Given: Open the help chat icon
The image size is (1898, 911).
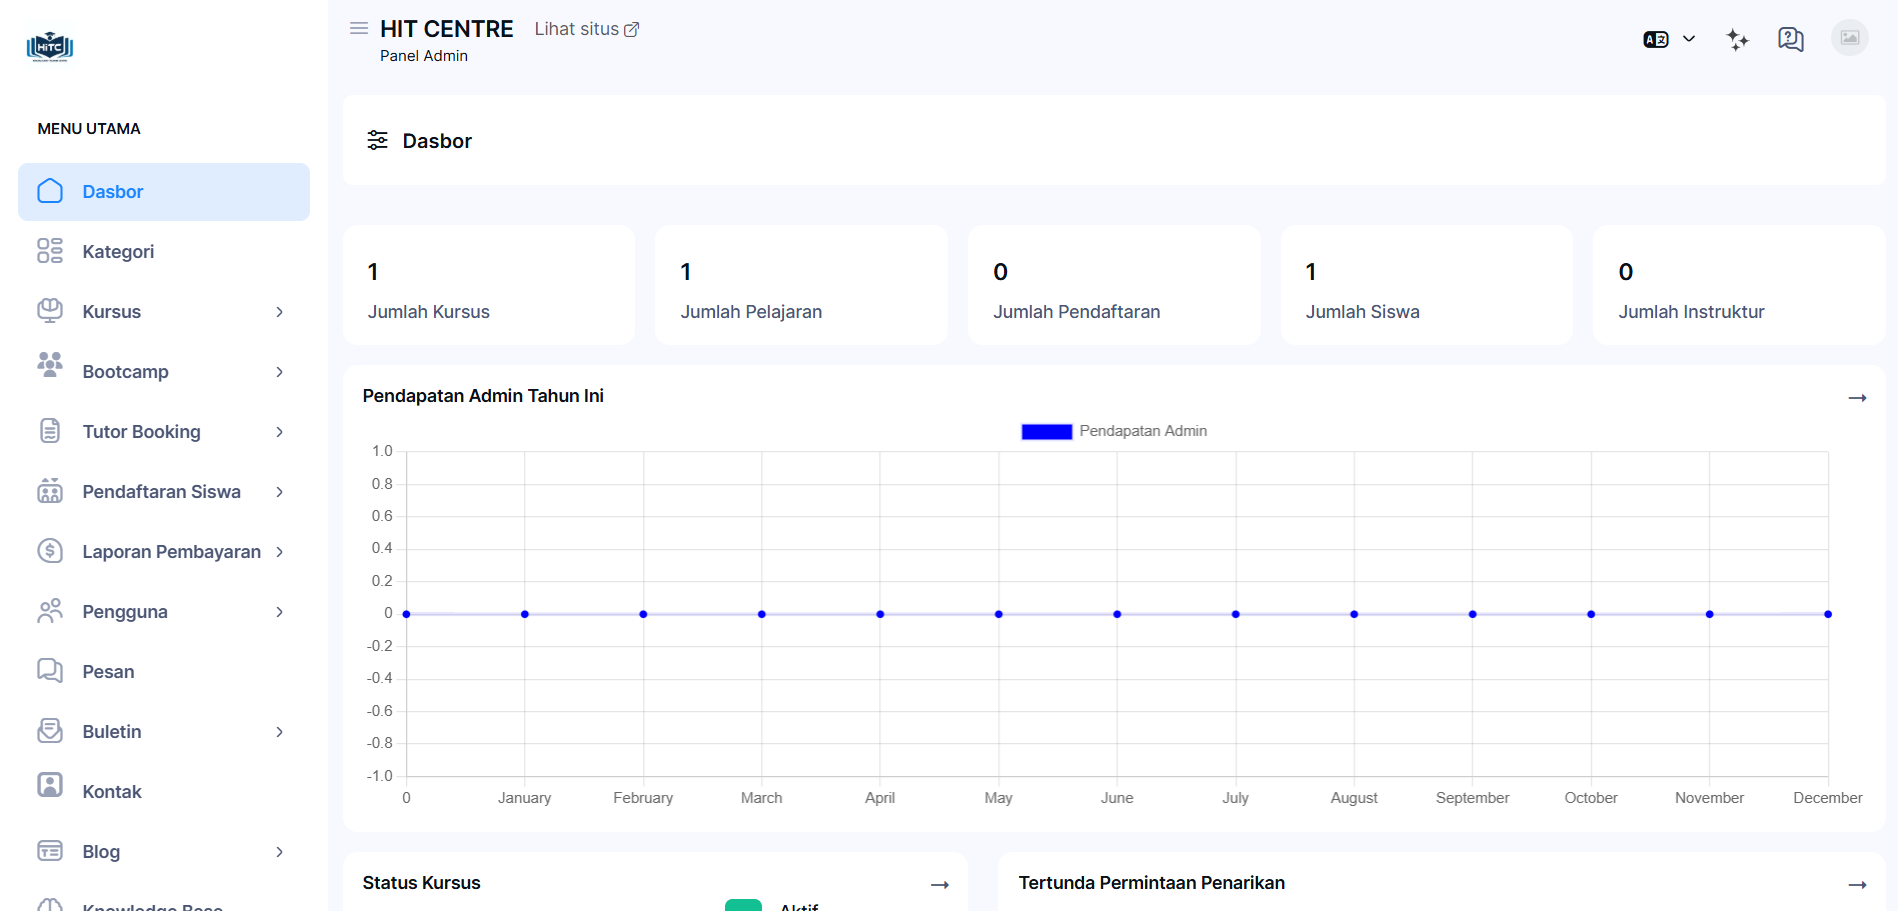Looking at the screenshot, I should click(x=1790, y=39).
